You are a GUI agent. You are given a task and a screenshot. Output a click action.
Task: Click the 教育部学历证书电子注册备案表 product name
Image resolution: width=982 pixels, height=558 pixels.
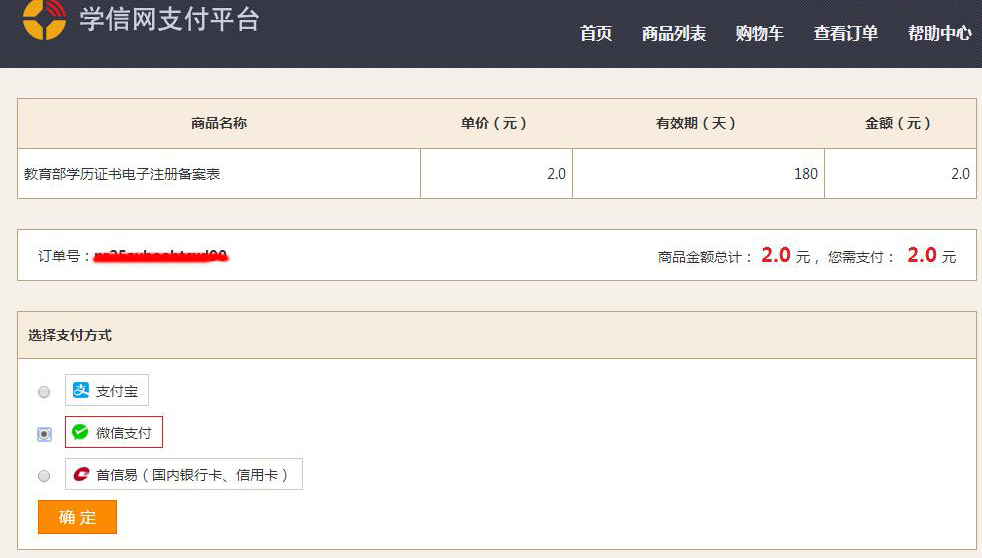122,174
